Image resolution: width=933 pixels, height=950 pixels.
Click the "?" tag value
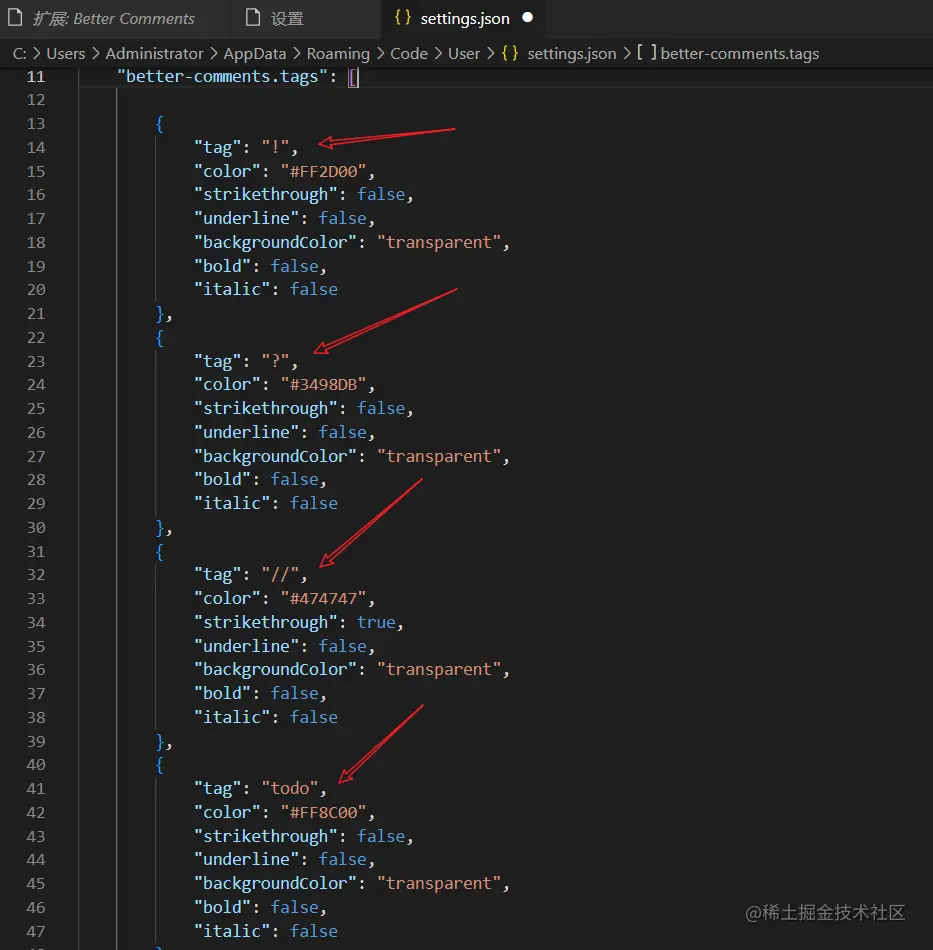[x=275, y=361]
